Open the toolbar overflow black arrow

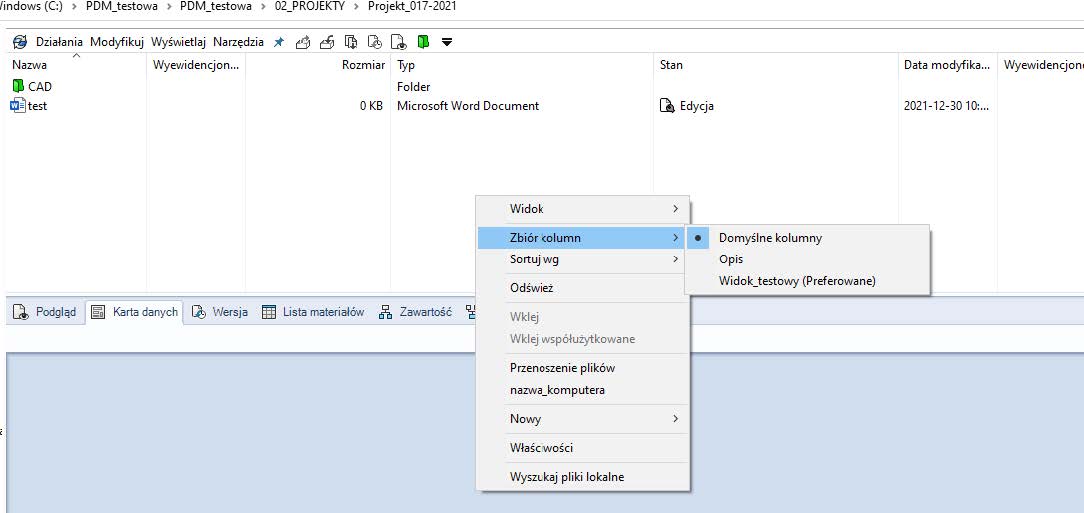447,42
